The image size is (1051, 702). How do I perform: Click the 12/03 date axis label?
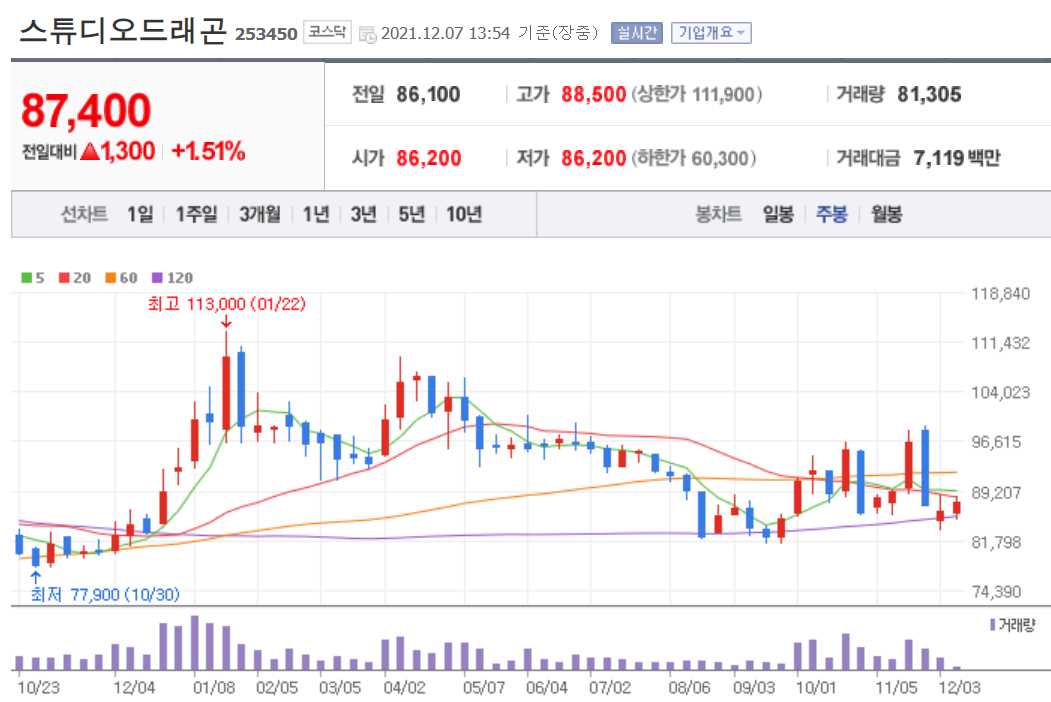click(x=959, y=687)
